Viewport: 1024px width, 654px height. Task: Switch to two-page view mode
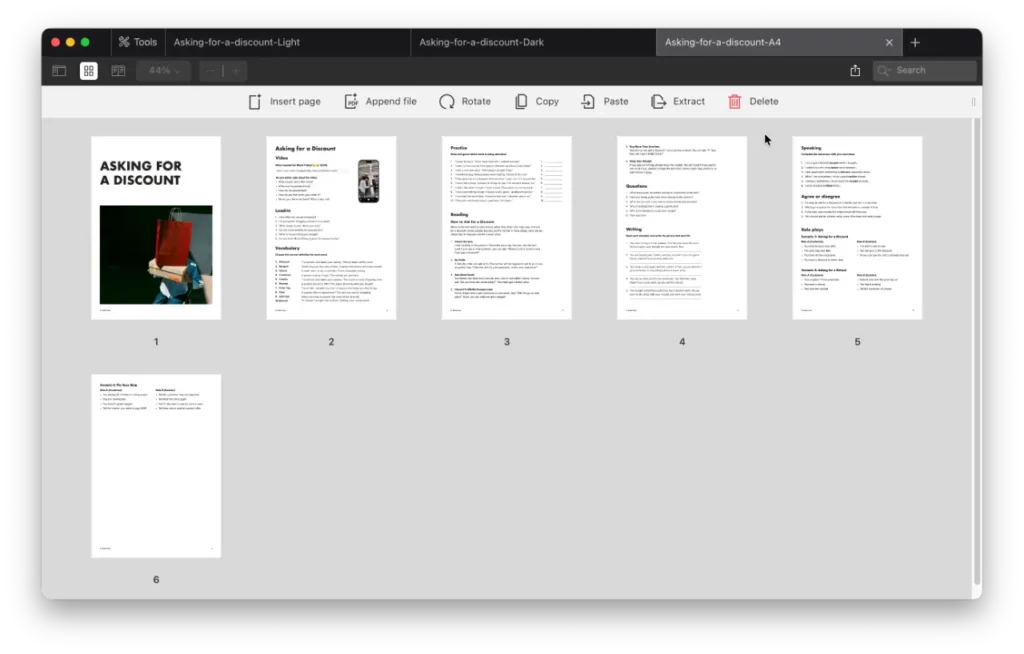tap(117, 71)
